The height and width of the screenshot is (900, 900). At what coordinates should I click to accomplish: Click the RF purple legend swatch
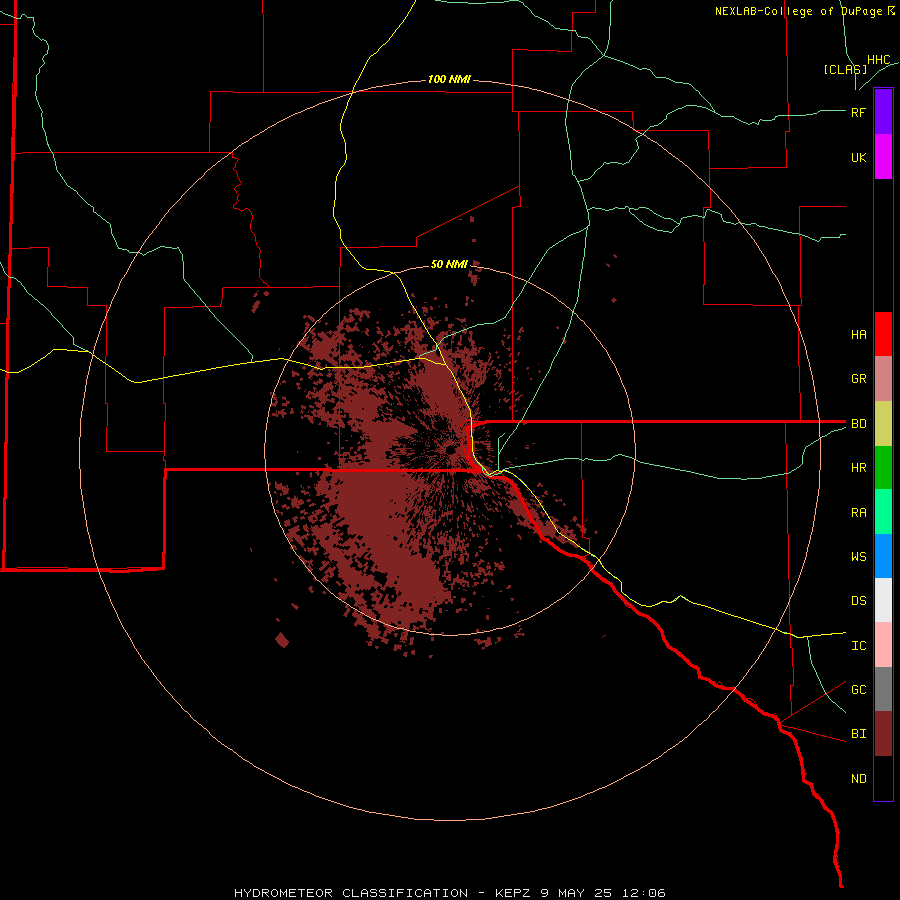click(883, 112)
